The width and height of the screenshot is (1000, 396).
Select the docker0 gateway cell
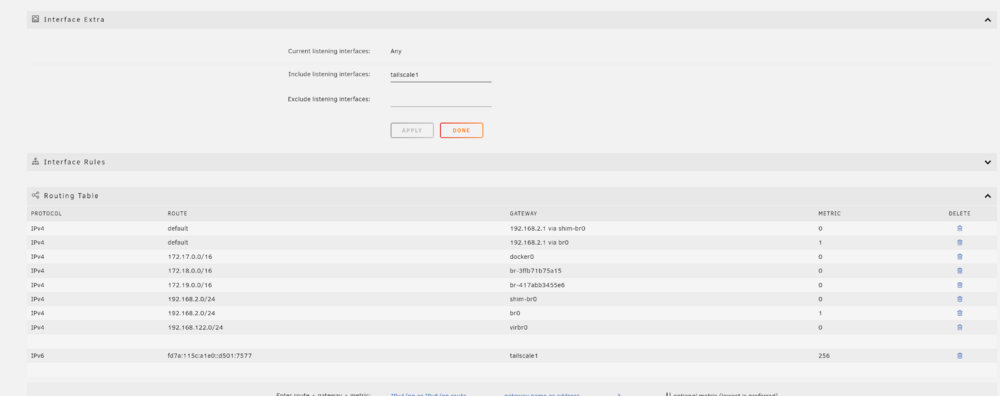[522, 256]
